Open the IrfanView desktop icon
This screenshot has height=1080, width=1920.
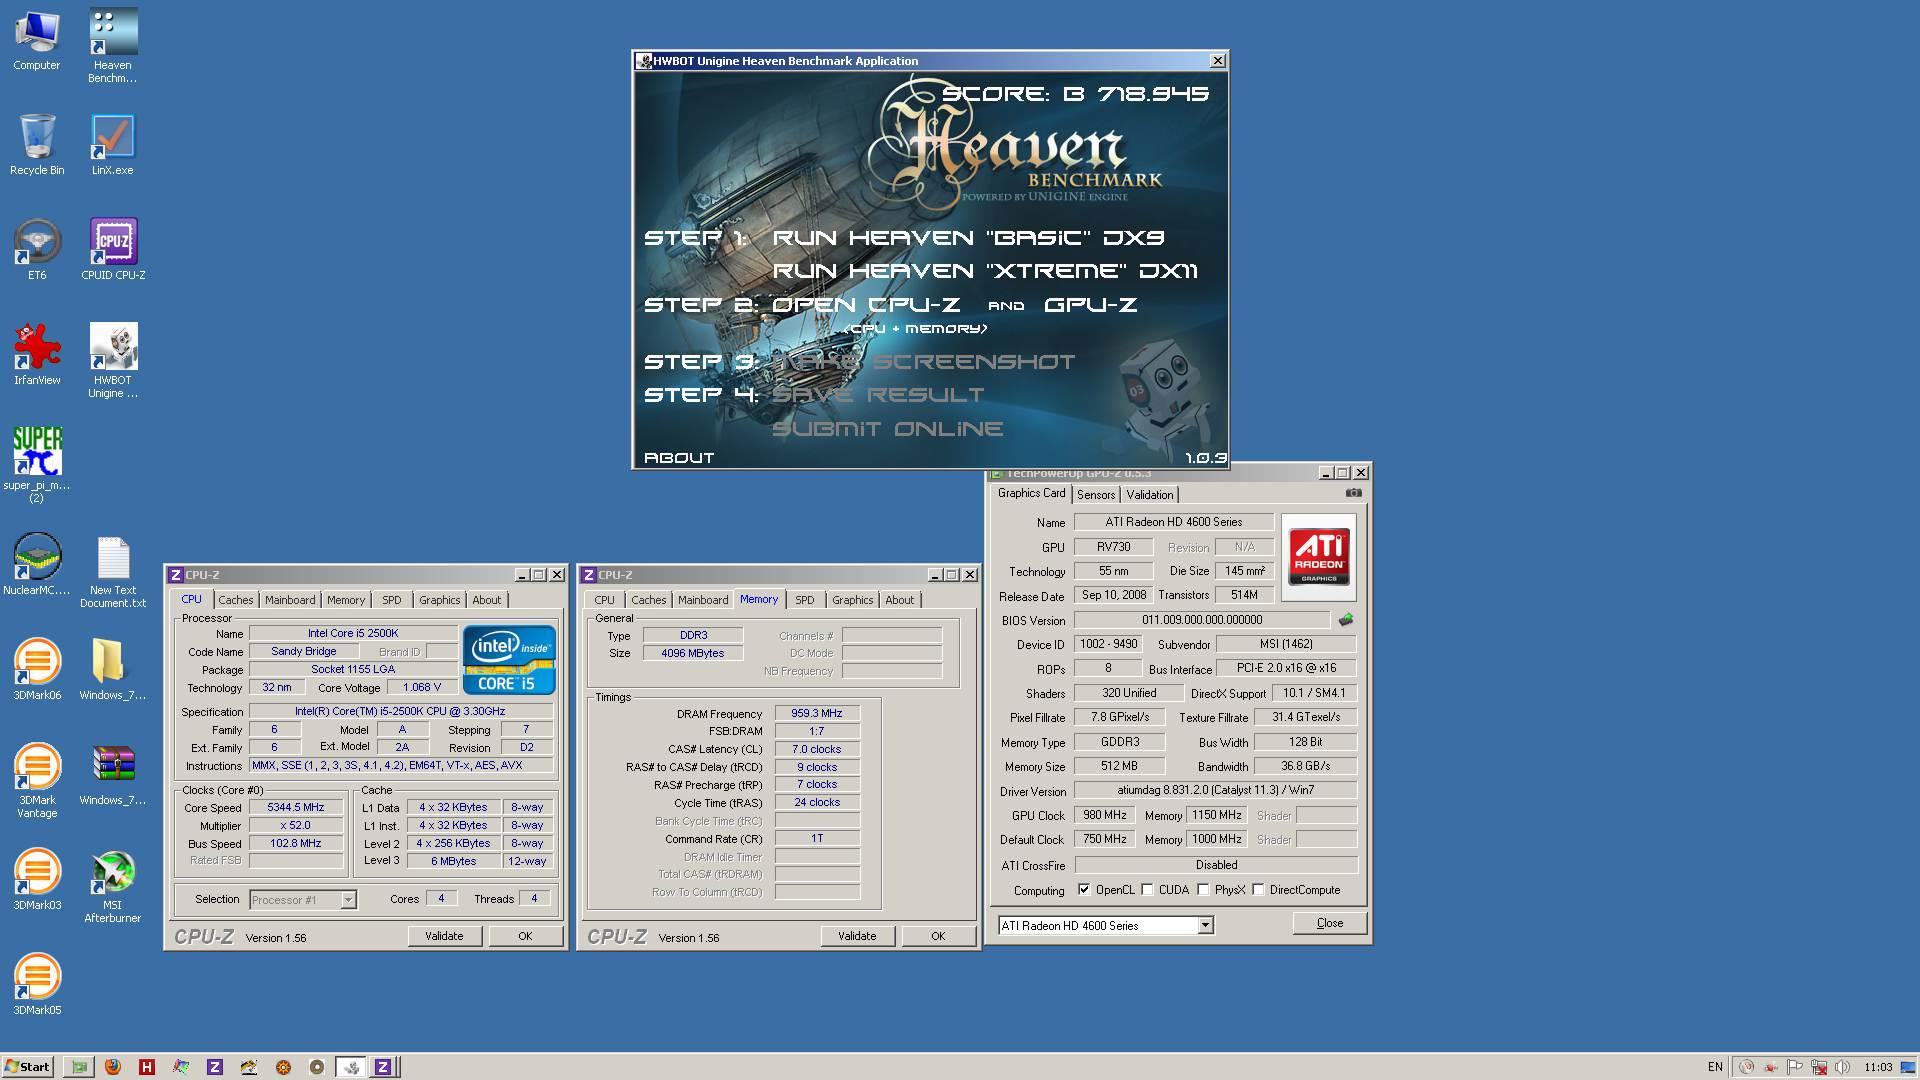coord(37,355)
